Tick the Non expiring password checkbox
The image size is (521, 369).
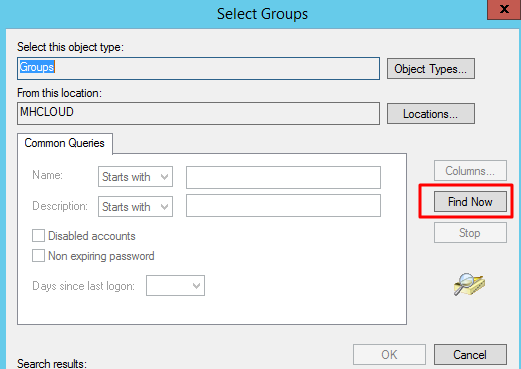click(x=38, y=256)
